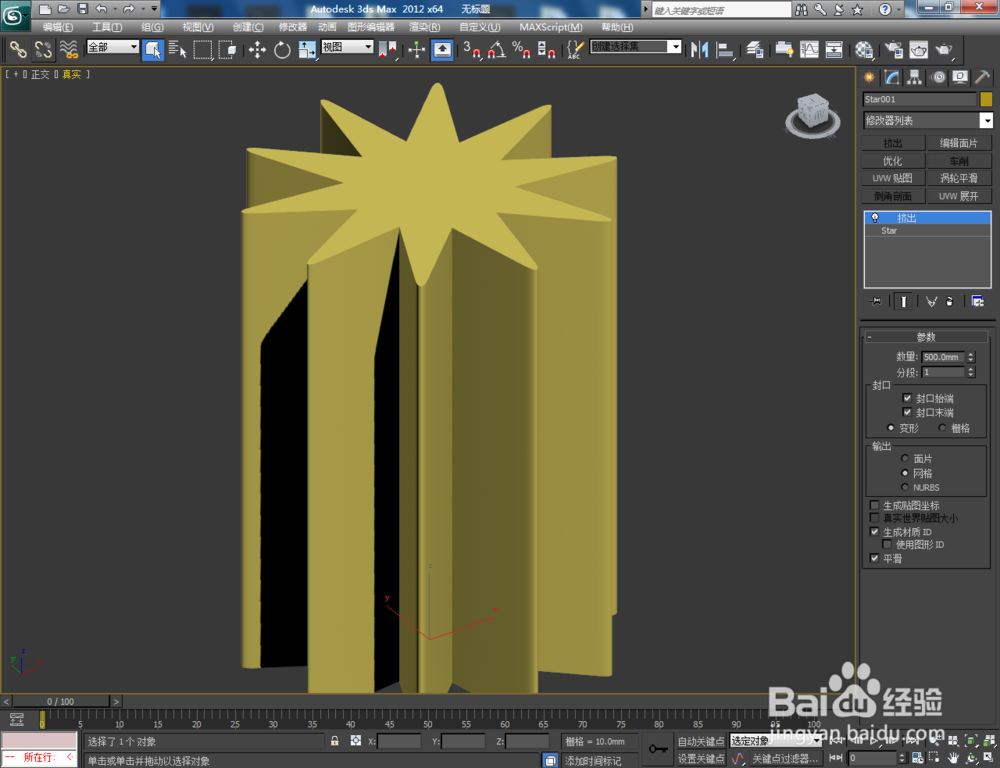Open 渲染(R) menu
This screenshot has height=768, width=1000.
(x=424, y=27)
